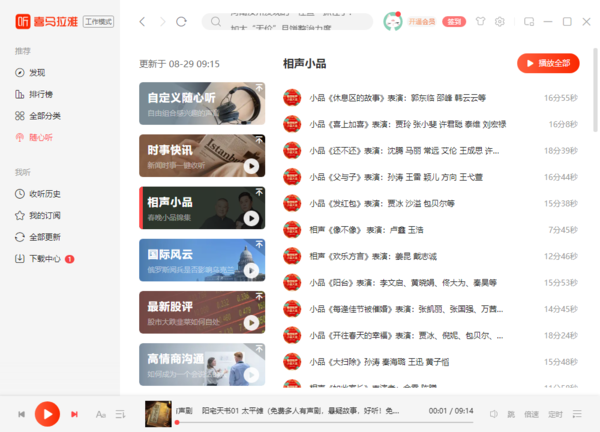Click the 跳 skip-intro option
The image size is (600, 432).
(511, 414)
